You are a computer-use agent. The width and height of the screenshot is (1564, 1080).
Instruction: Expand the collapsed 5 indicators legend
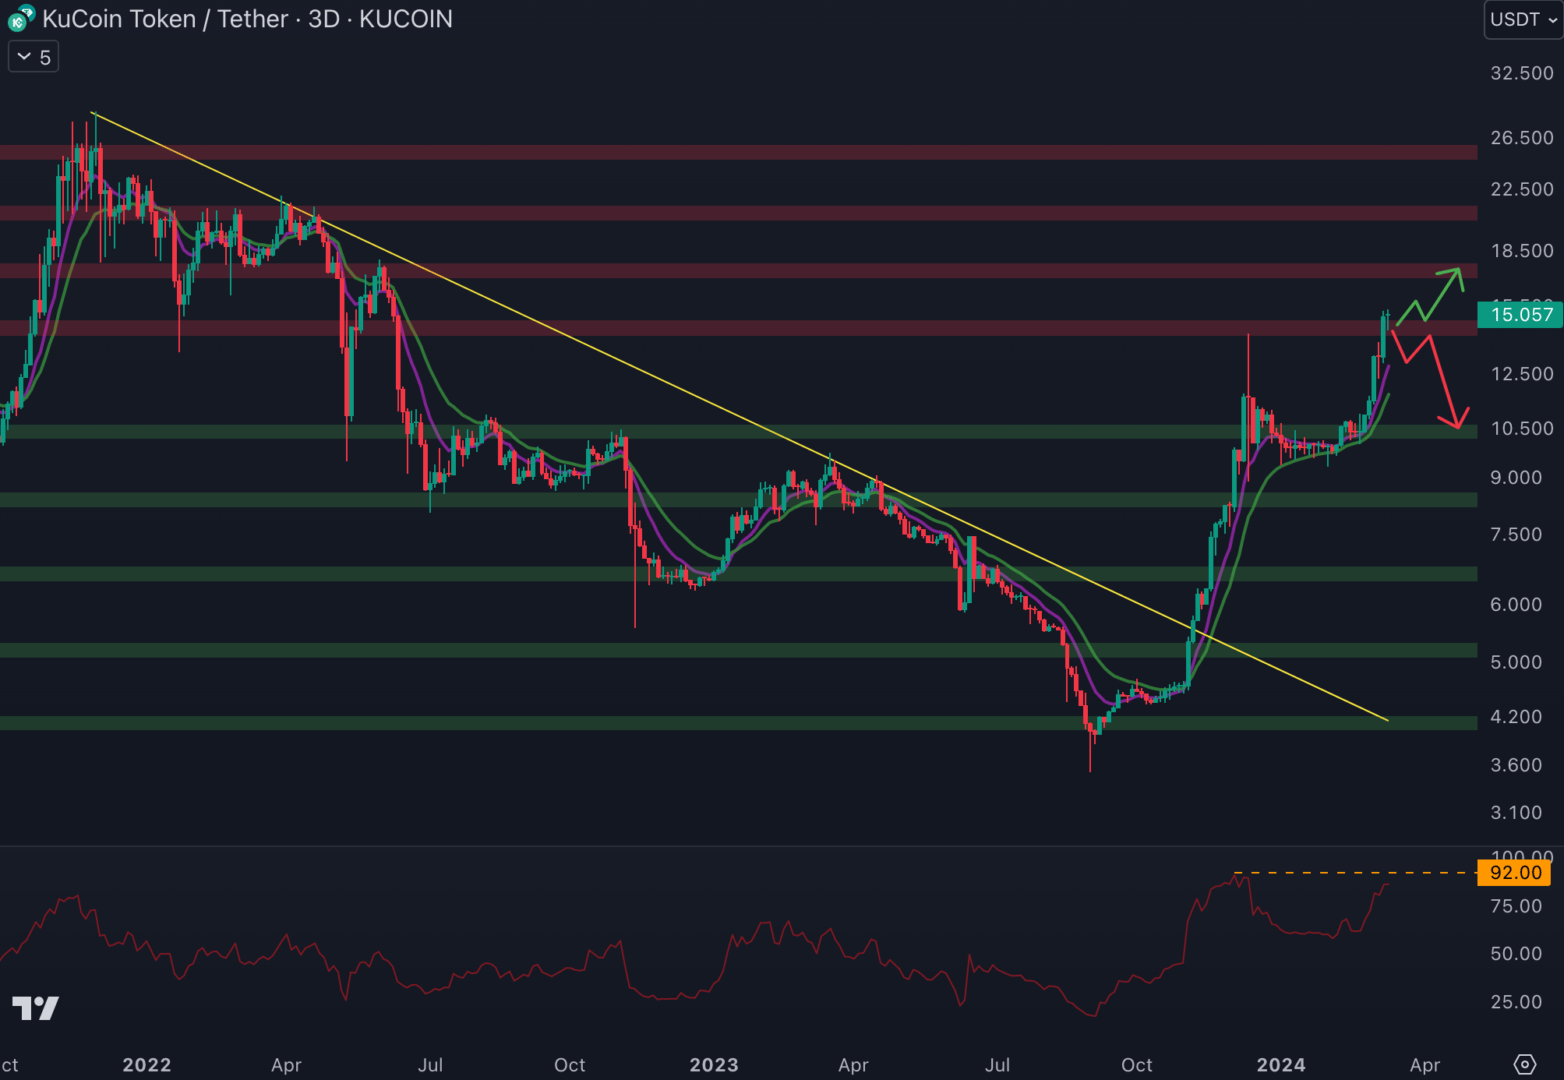[33, 57]
